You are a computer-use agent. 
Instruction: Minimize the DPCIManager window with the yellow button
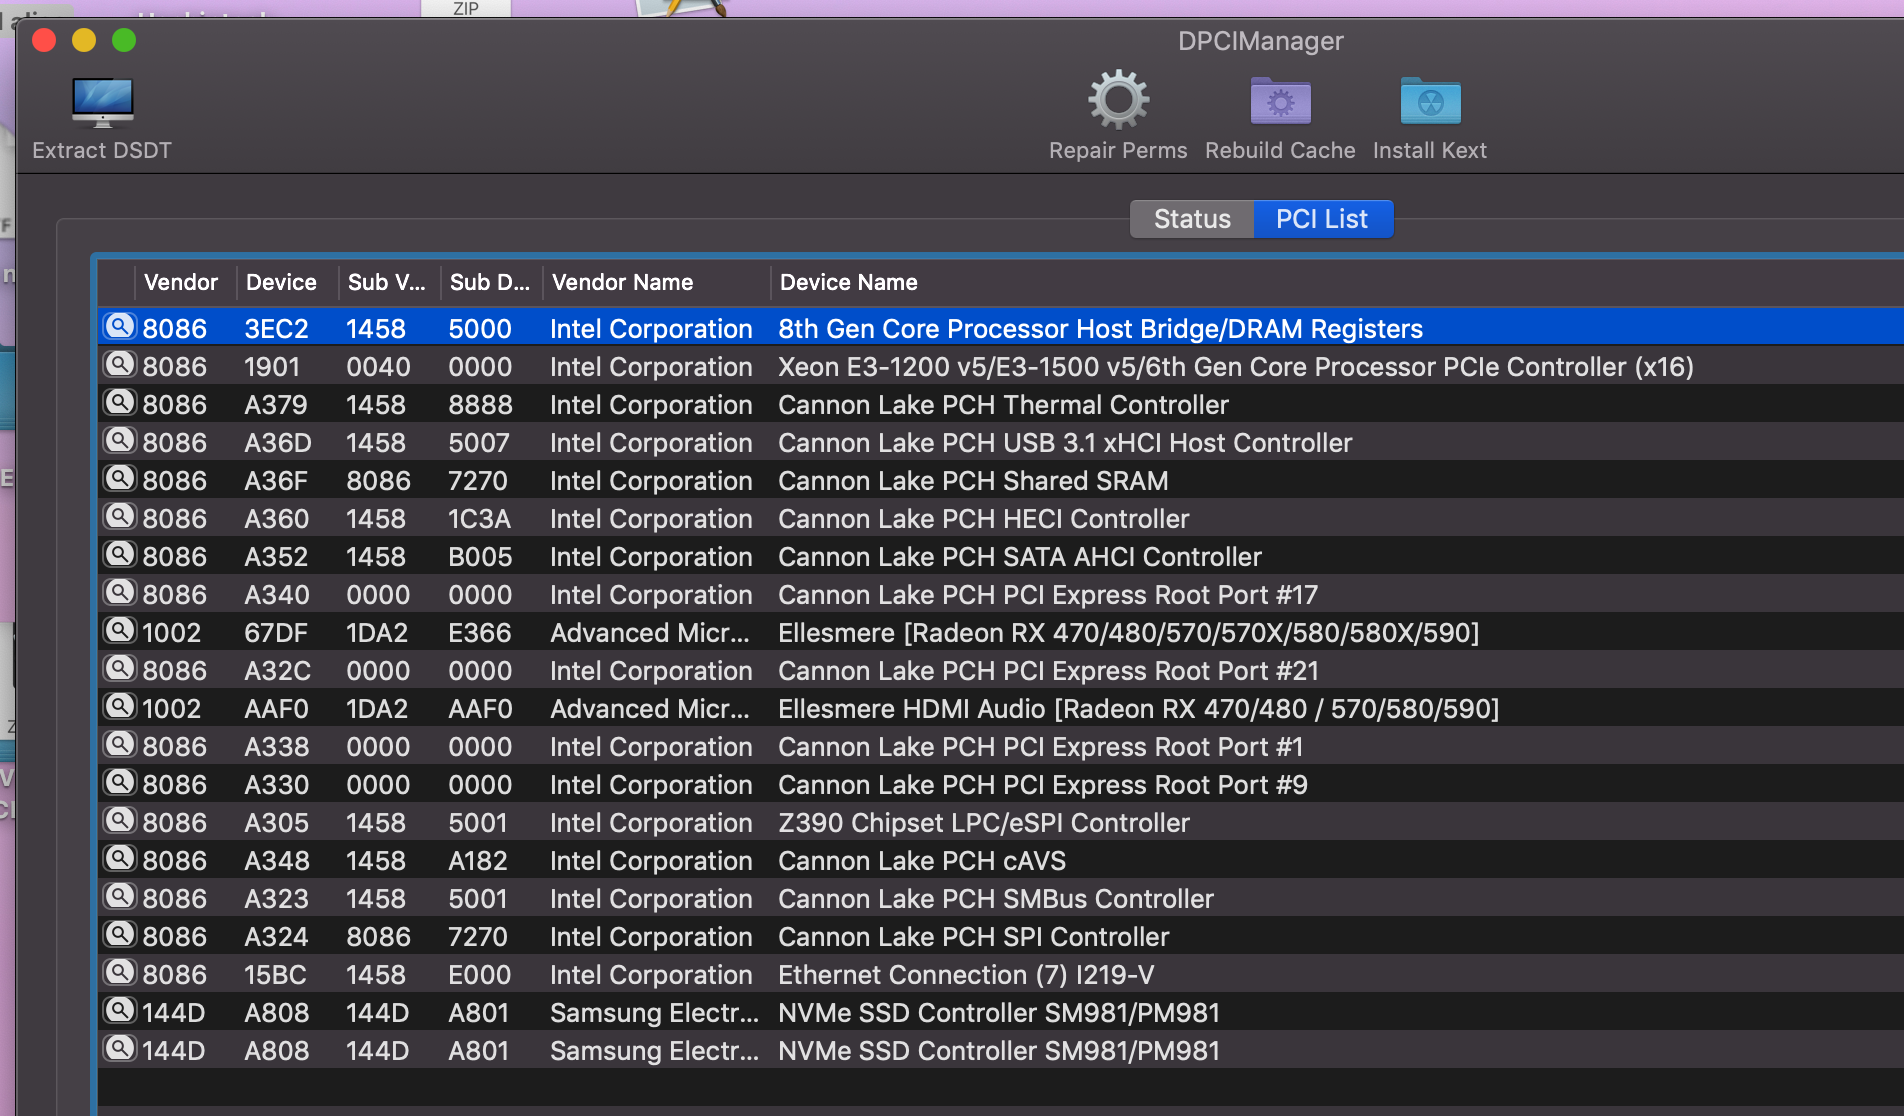coord(84,40)
